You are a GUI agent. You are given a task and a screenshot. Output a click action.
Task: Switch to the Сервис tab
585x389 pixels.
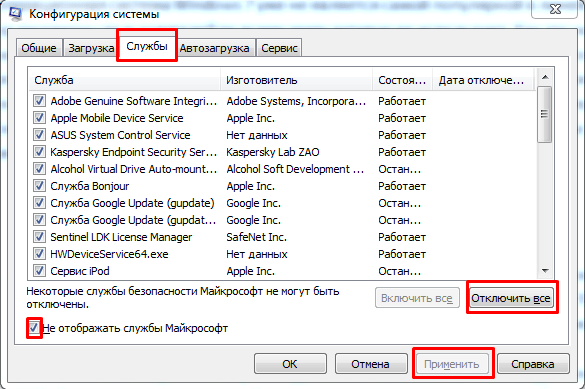[279, 48]
